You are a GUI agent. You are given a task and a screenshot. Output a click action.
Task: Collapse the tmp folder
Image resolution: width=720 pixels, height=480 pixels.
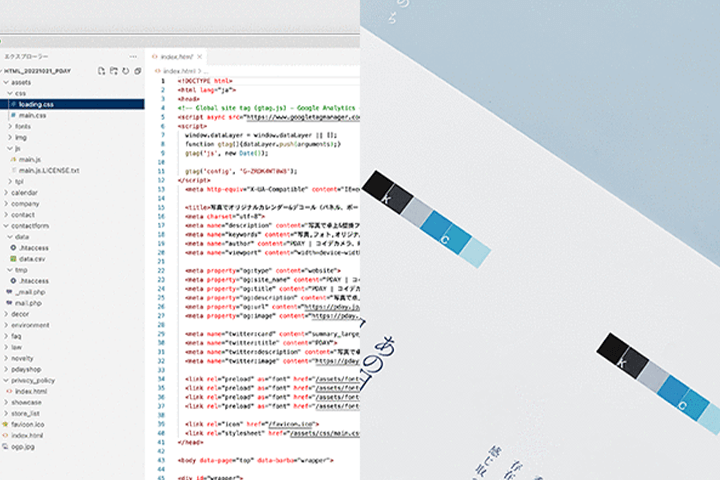click(10, 270)
